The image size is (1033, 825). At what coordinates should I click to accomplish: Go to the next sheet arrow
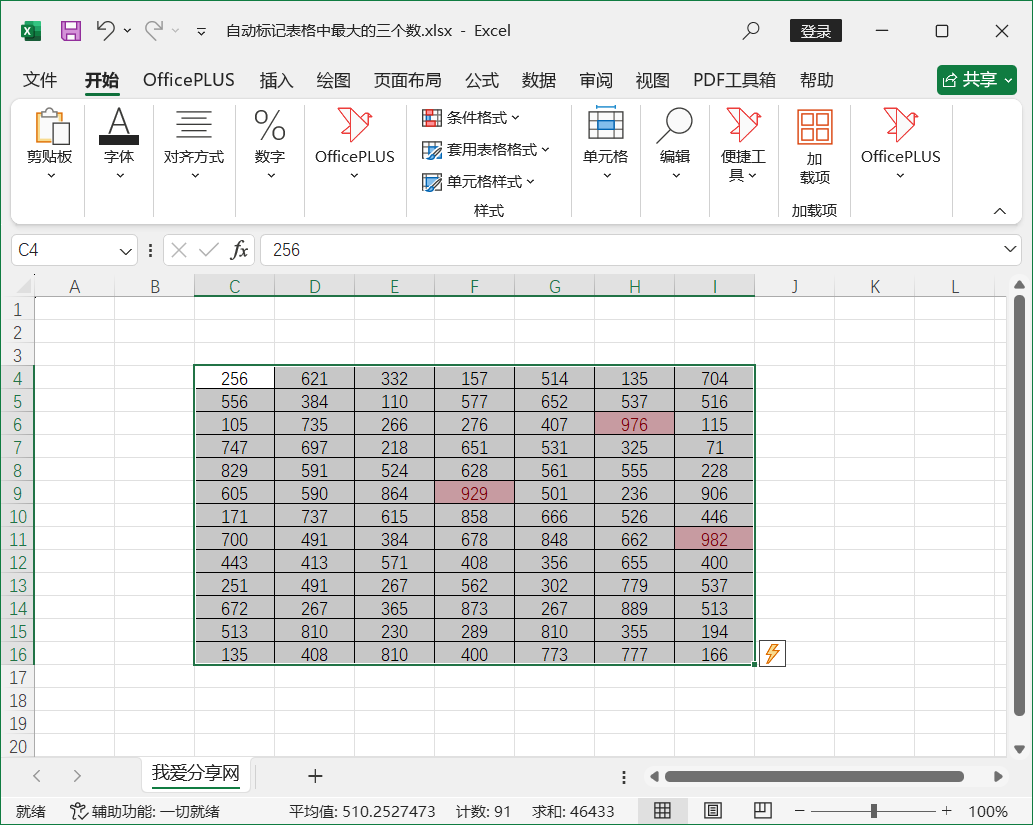point(77,776)
